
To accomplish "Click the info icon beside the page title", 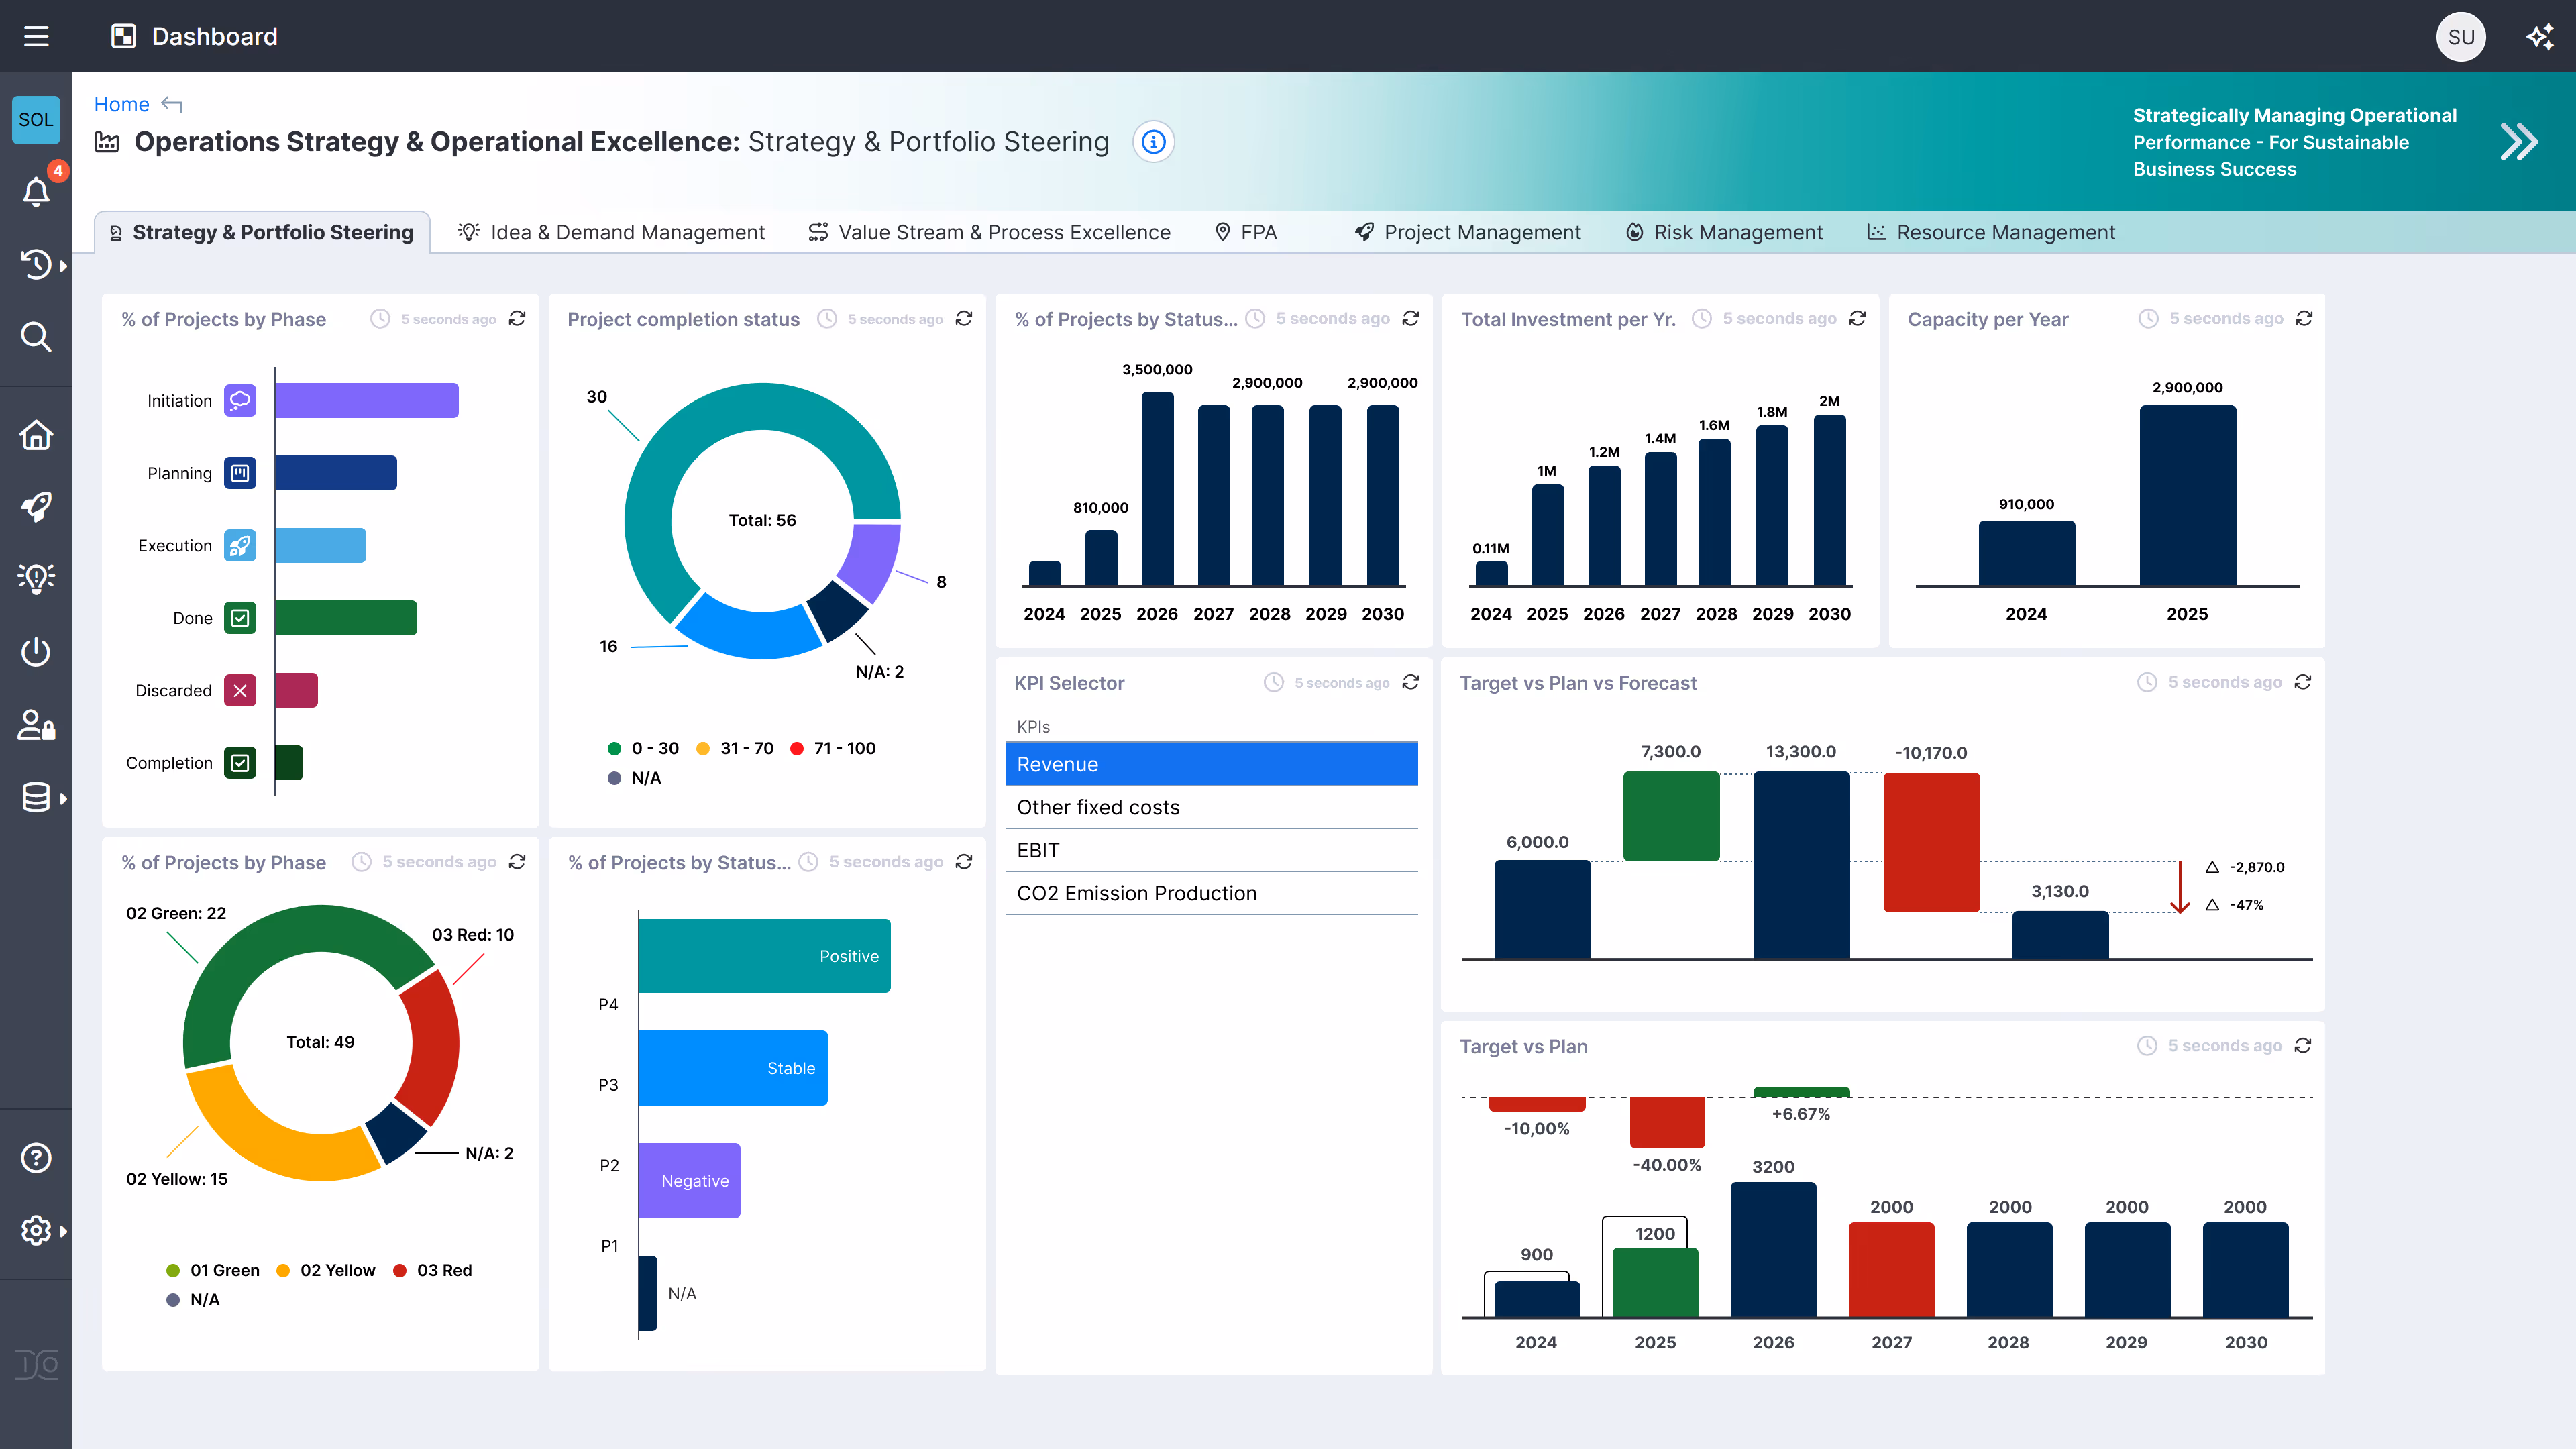I will 1153,141.
